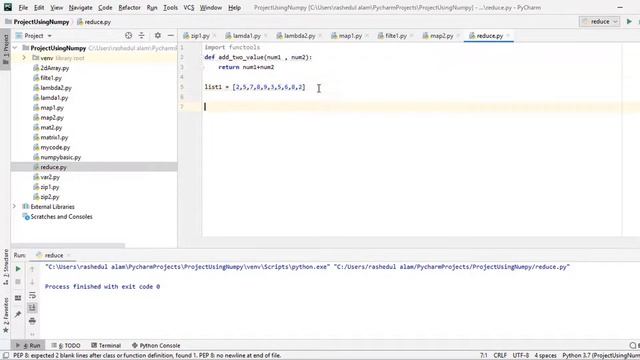Screen dimensions: 640x360
Task: Switch to the map2.py editor tab
Action: point(441,36)
